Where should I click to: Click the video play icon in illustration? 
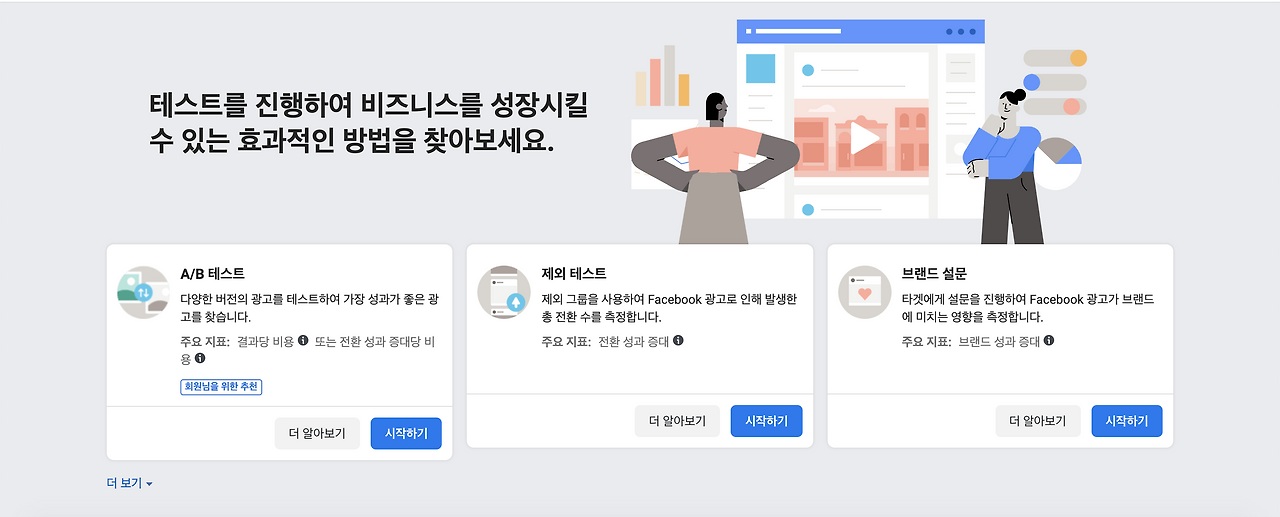tap(863, 138)
